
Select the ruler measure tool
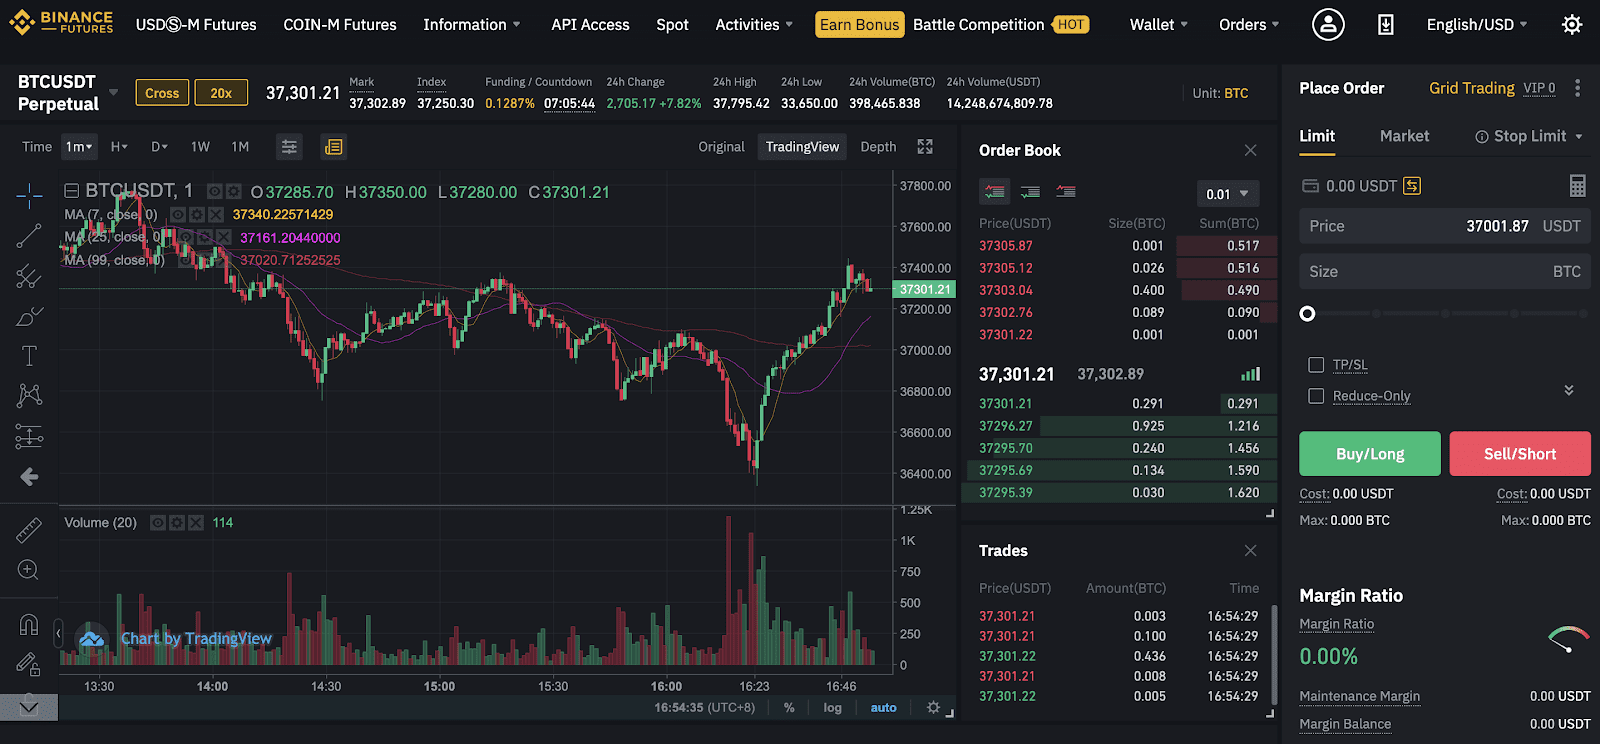(x=29, y=529)
